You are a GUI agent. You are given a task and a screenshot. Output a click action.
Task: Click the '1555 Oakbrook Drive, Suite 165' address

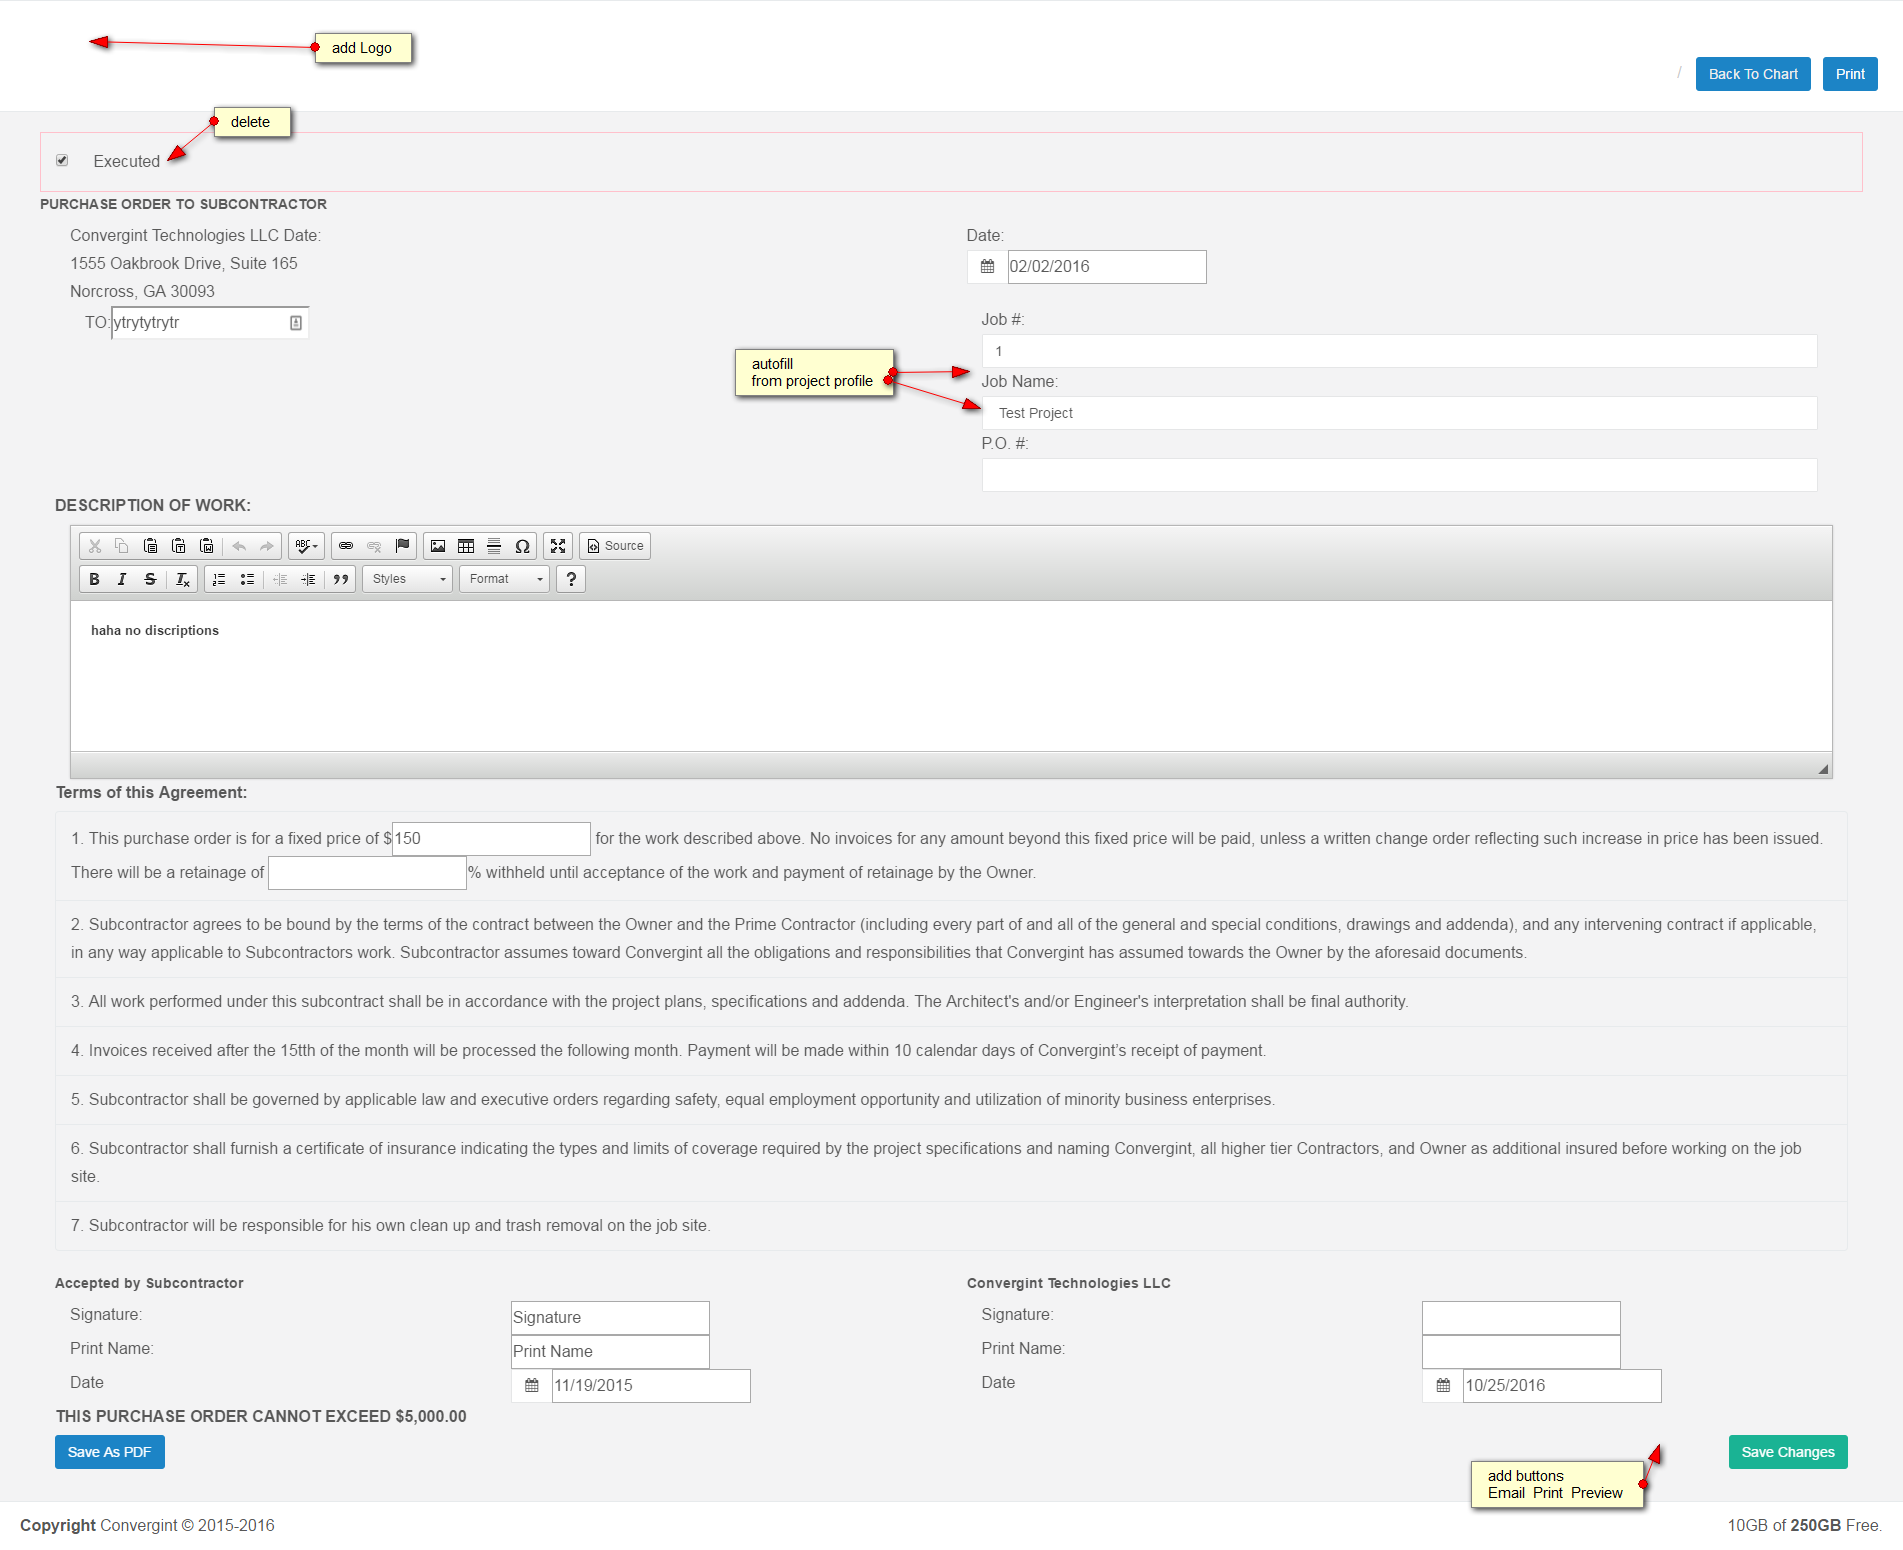click(184, 263)
